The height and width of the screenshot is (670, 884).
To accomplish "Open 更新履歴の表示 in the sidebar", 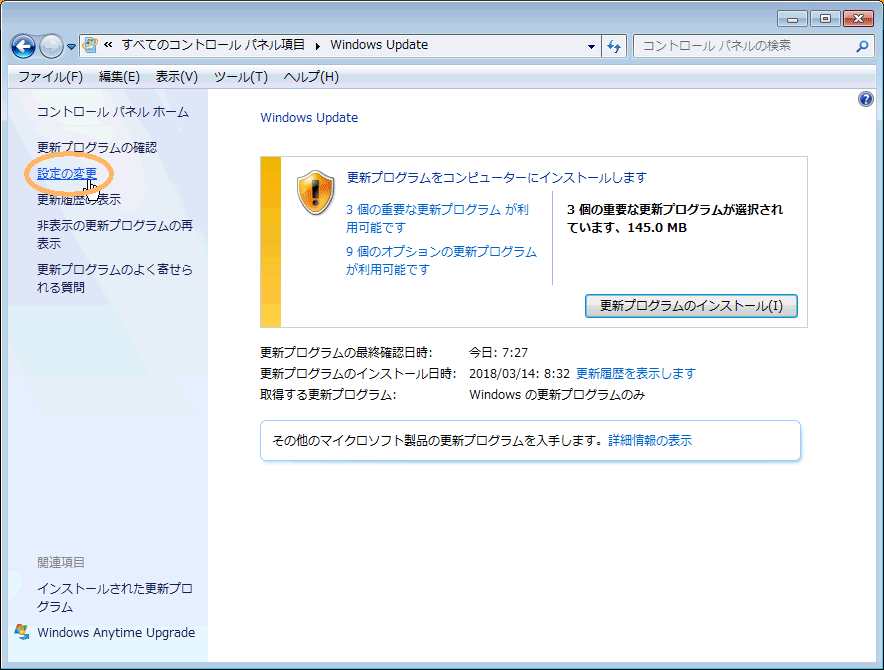I will click(79, 200).
